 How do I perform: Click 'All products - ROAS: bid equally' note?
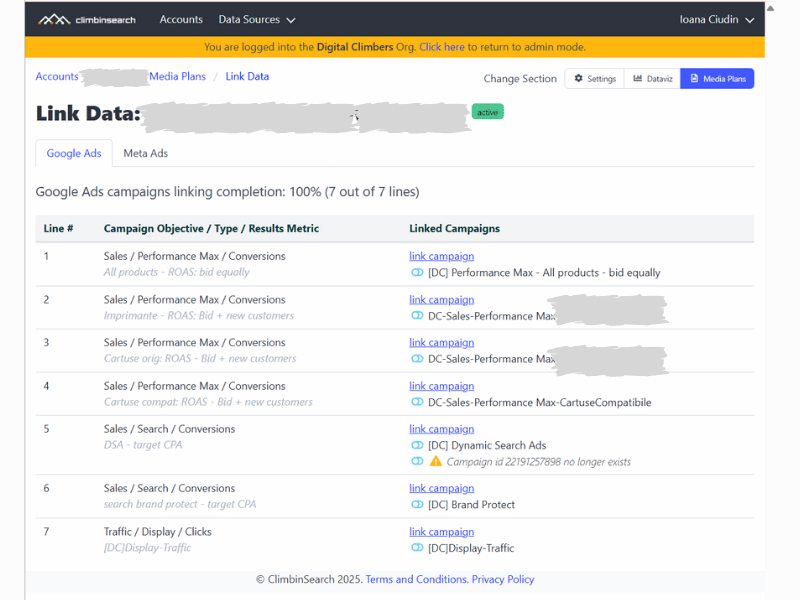coord(177,272)
